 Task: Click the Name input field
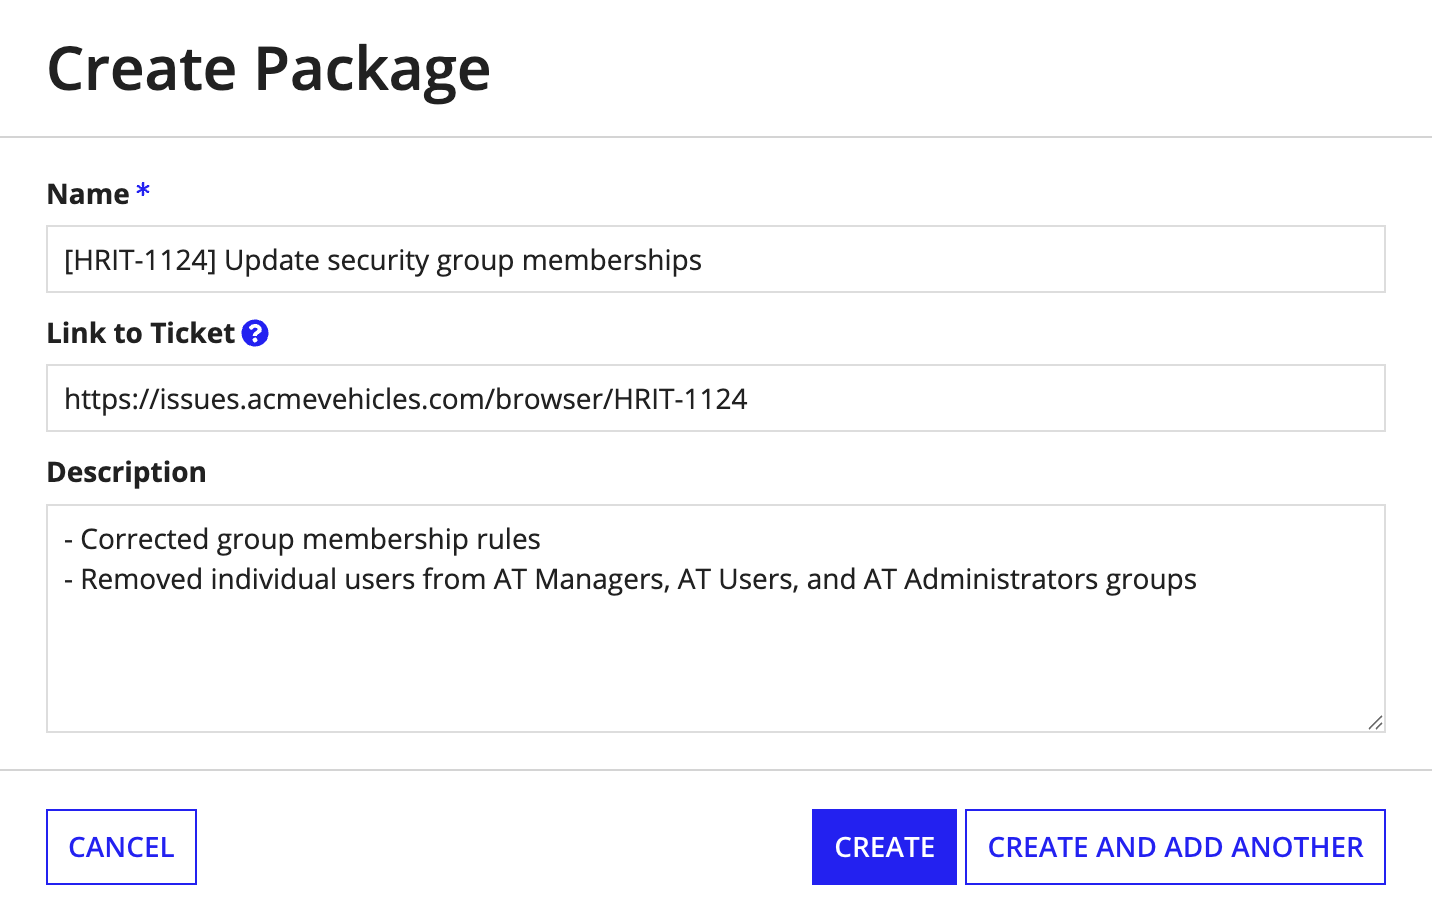click(716, 259)
